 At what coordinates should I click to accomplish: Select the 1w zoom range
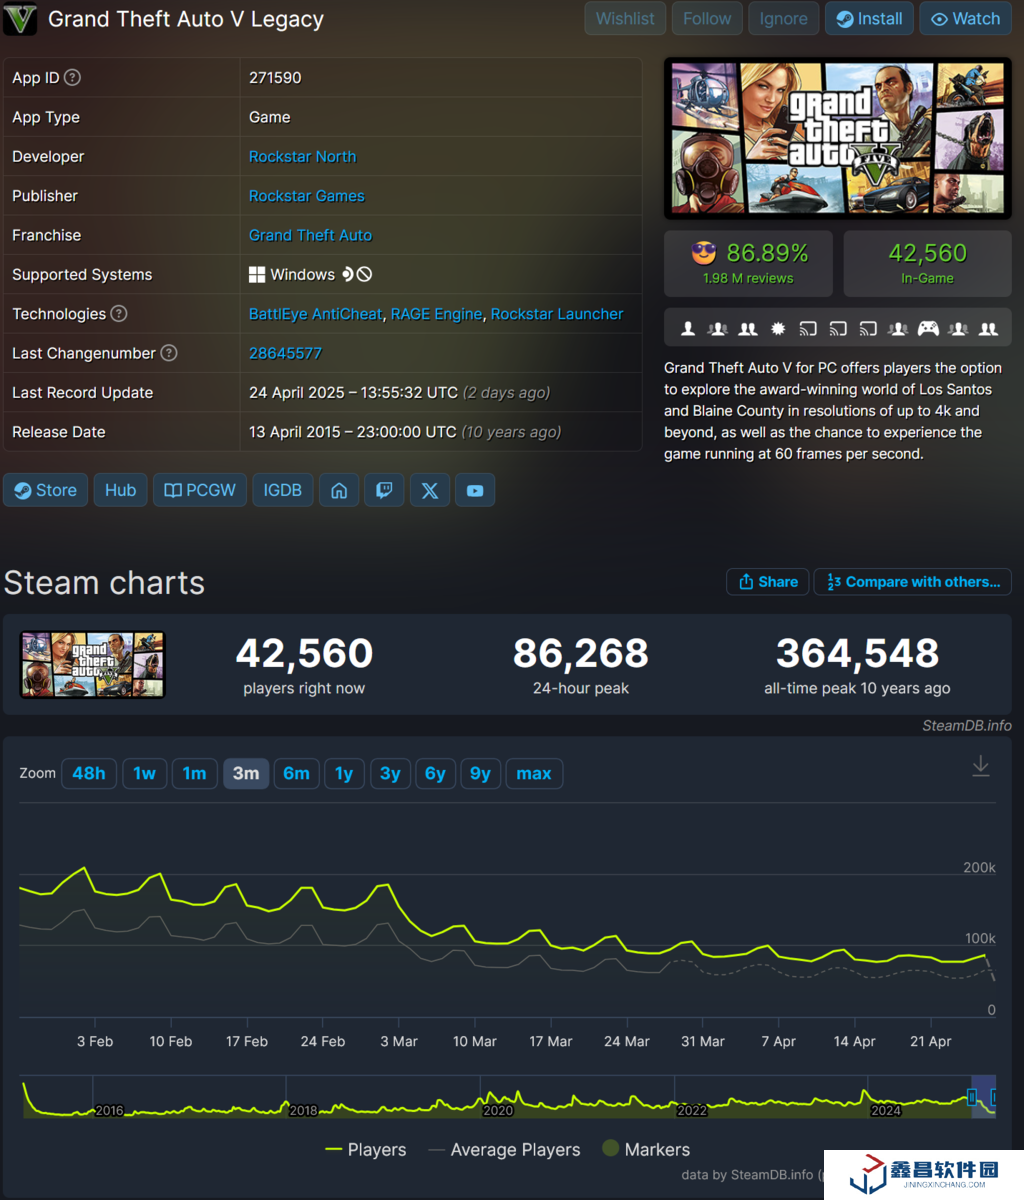coord(145,773)
